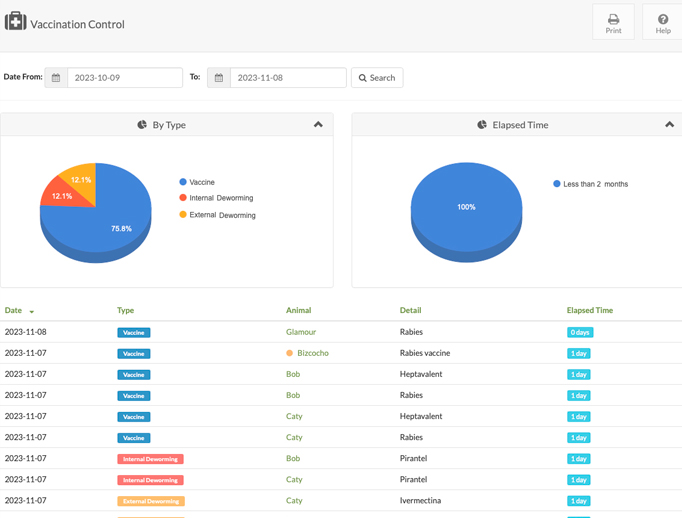
Task: Click the Elapsed Time column header
Action: 589,310
